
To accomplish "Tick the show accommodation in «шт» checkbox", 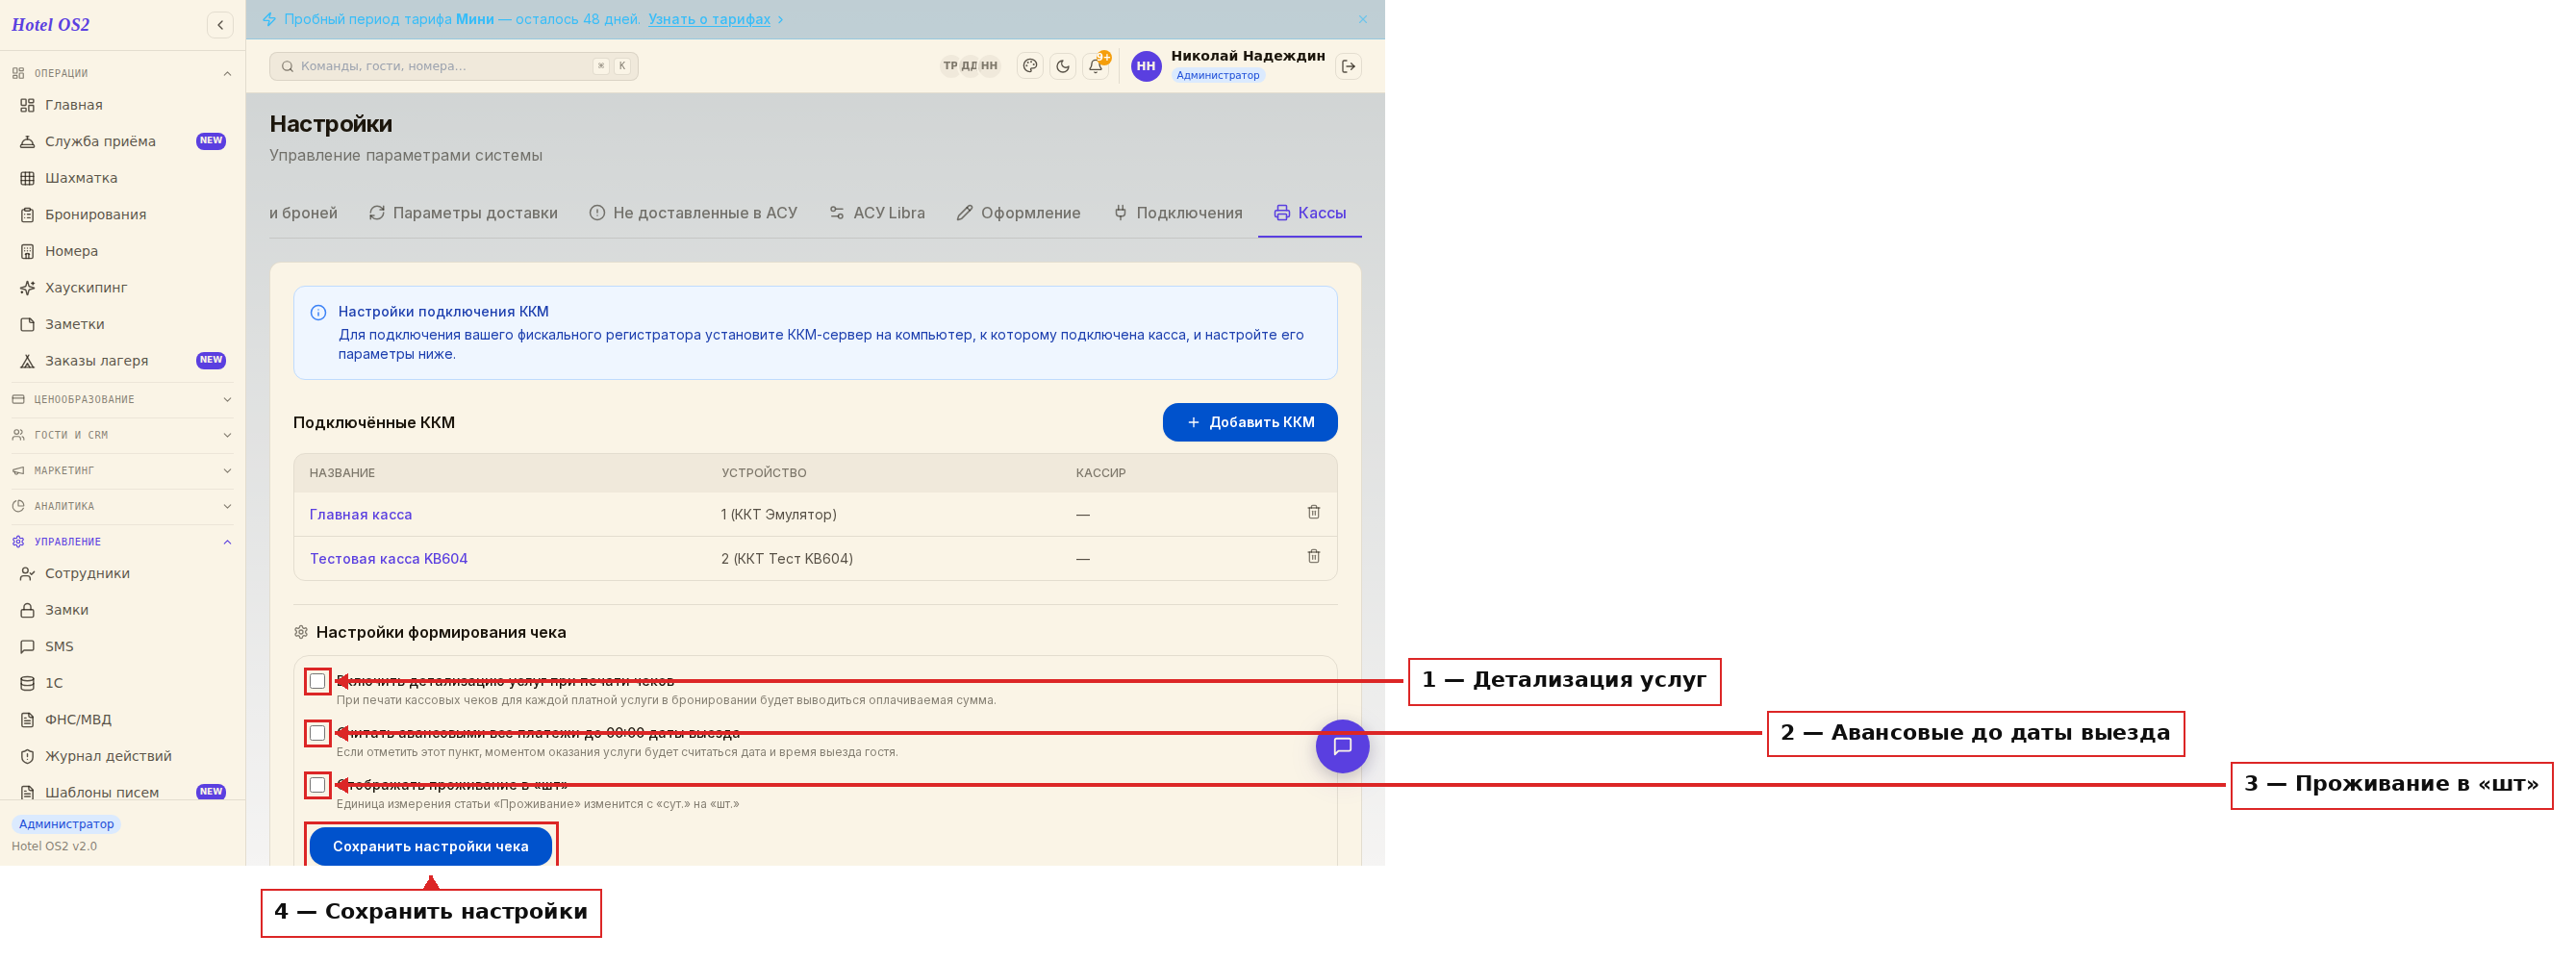I will [317, 785].
